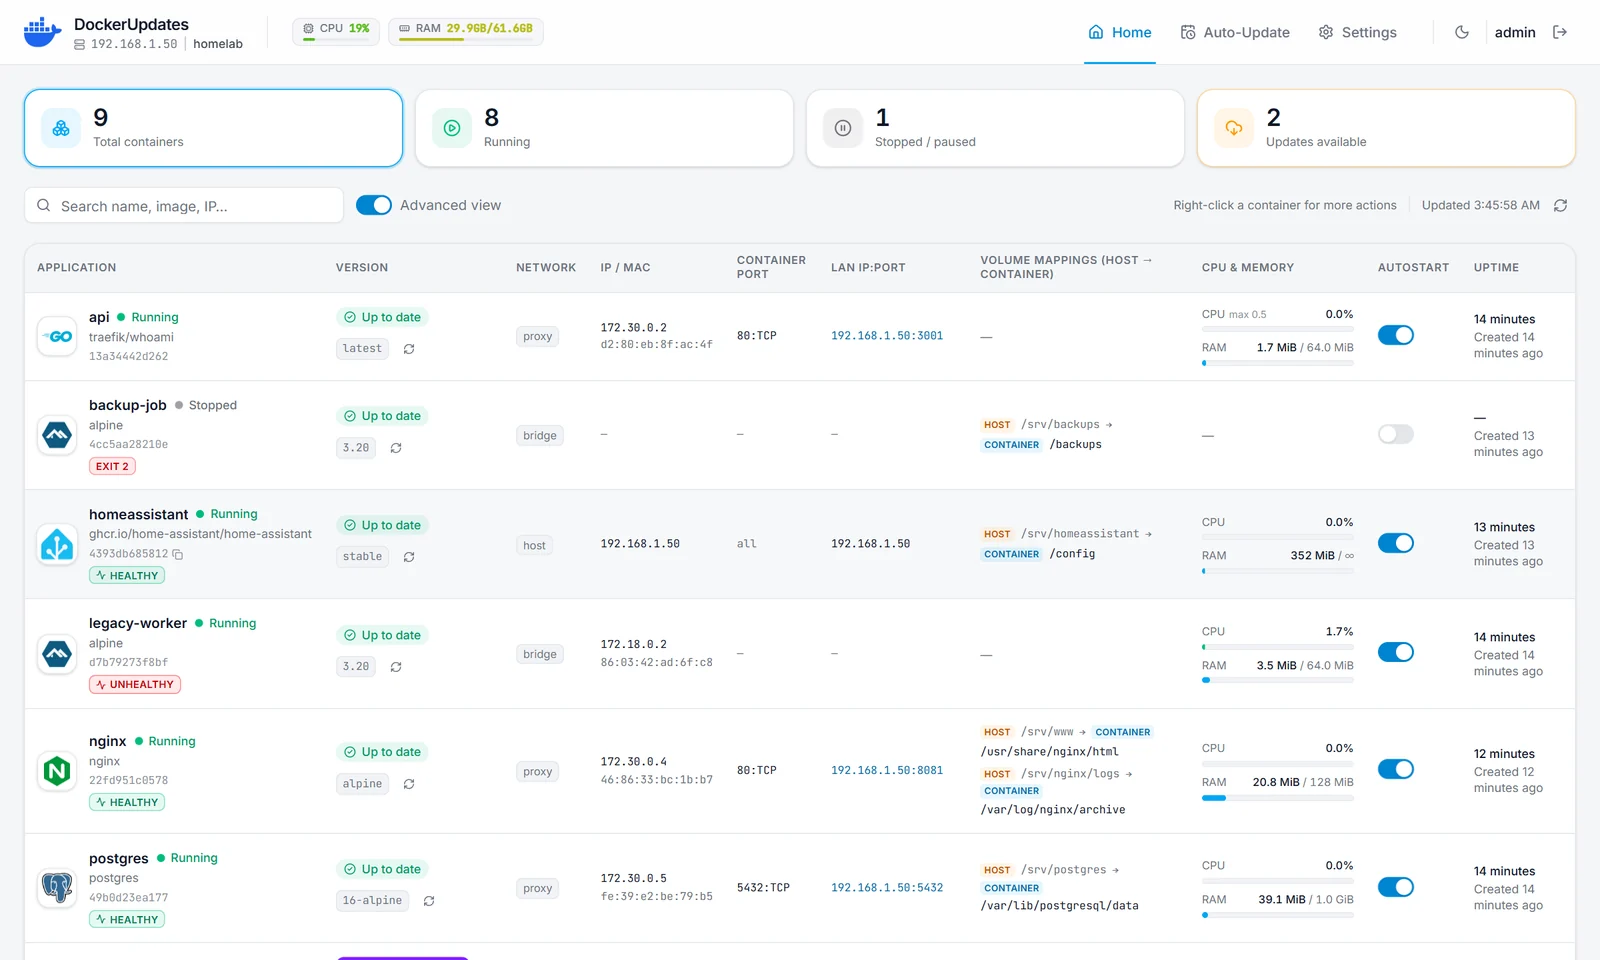Click refresh icon beside homeassistant stable tag
This screenshot has height=960, width=1600.
tap(409, 557)
